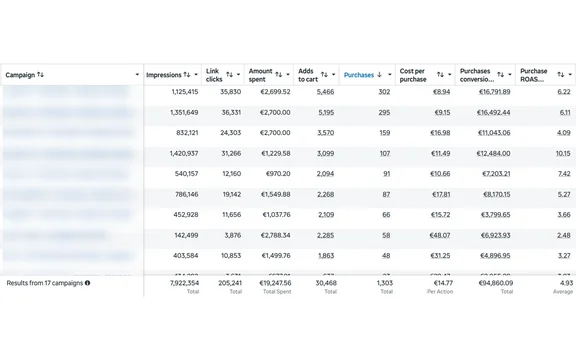This screenshot has height=360, width=576.
Task: Open the Purchases column dropdown caret
Action: click(390, 75)
